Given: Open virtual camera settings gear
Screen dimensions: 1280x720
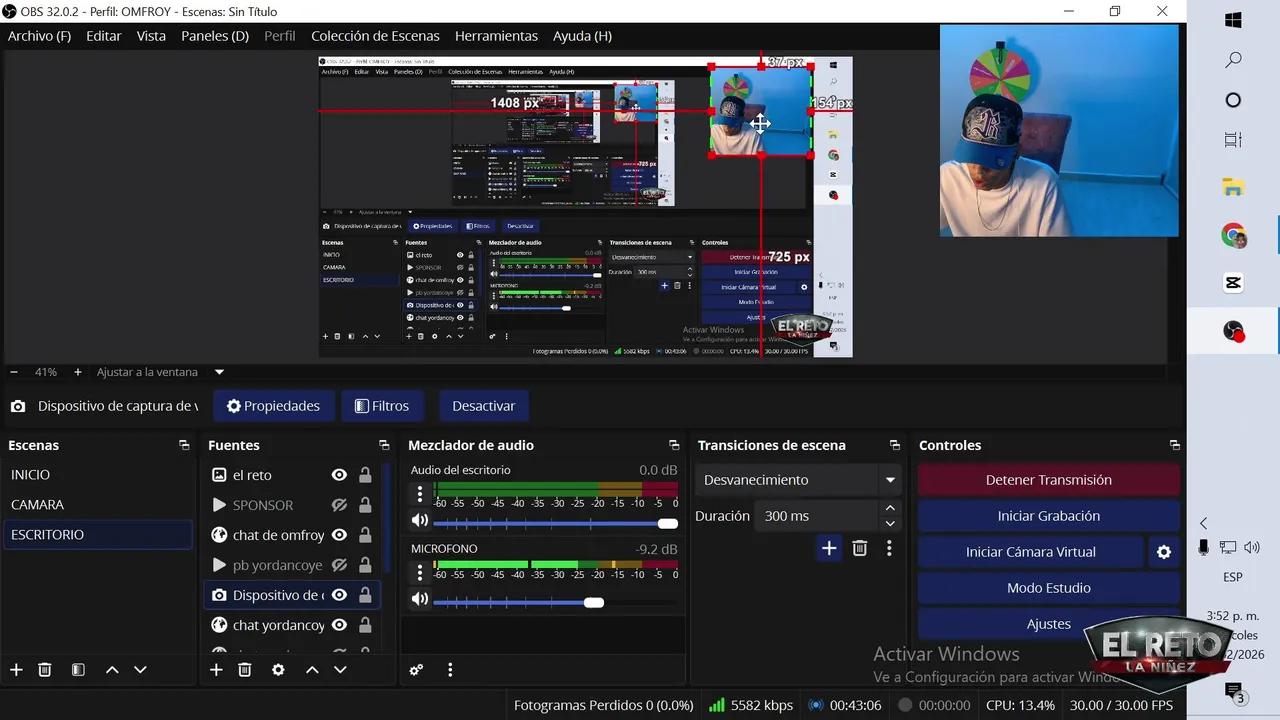Looking at the screenshot, I should [1164, 552].
